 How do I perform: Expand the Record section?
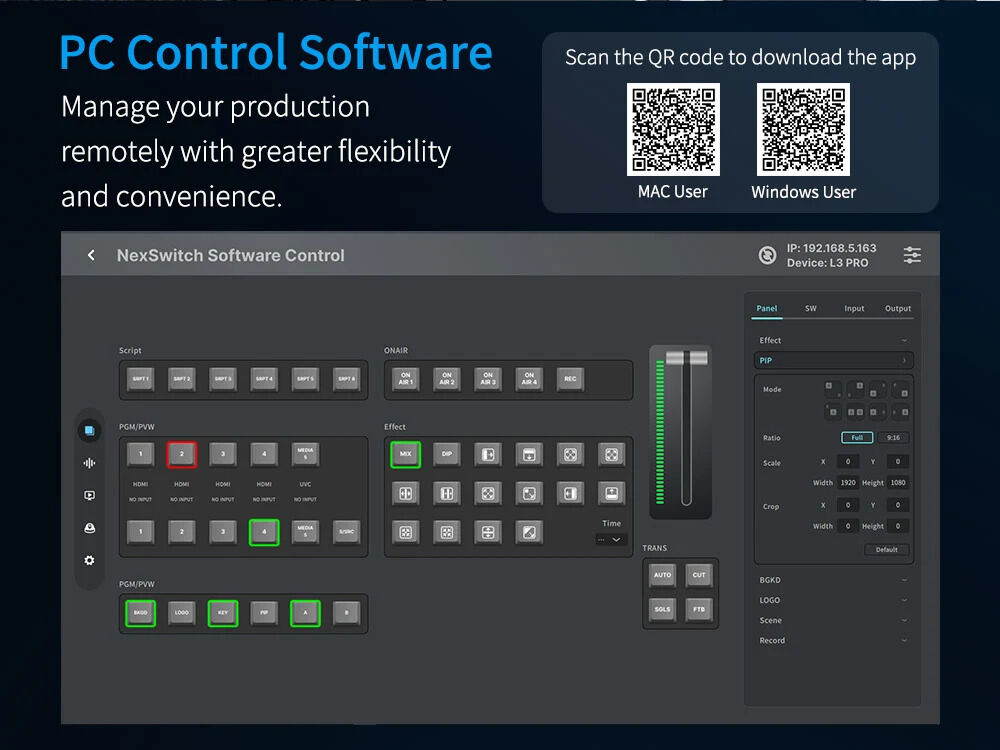[833, 640]
